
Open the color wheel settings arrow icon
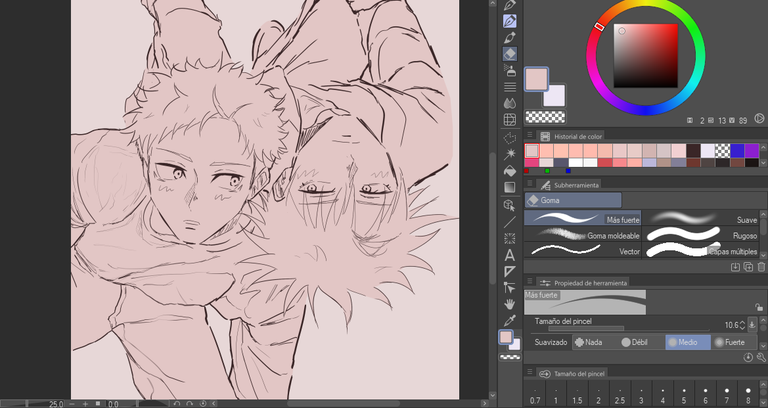point(759,119)
